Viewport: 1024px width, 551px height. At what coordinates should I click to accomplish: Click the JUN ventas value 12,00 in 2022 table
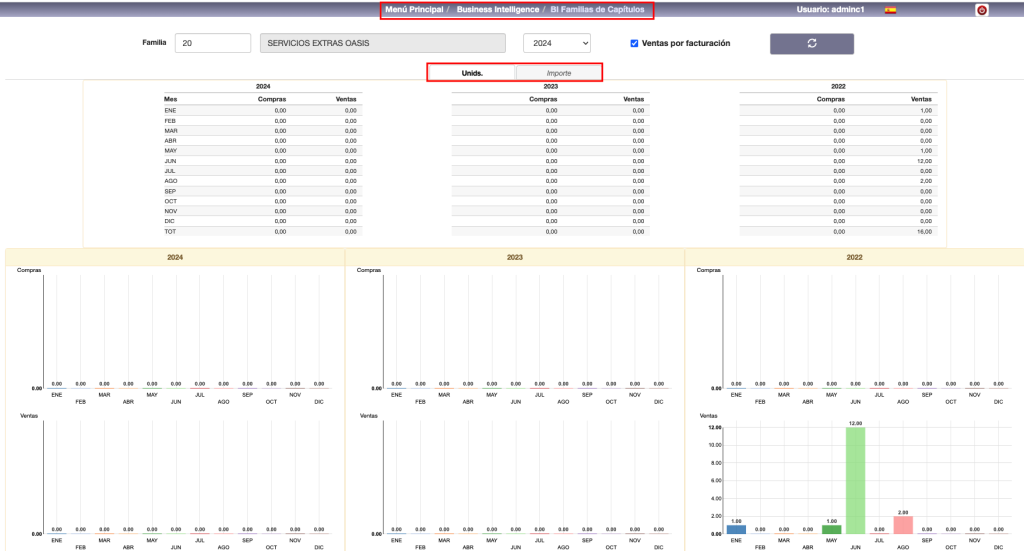point(920,161)
